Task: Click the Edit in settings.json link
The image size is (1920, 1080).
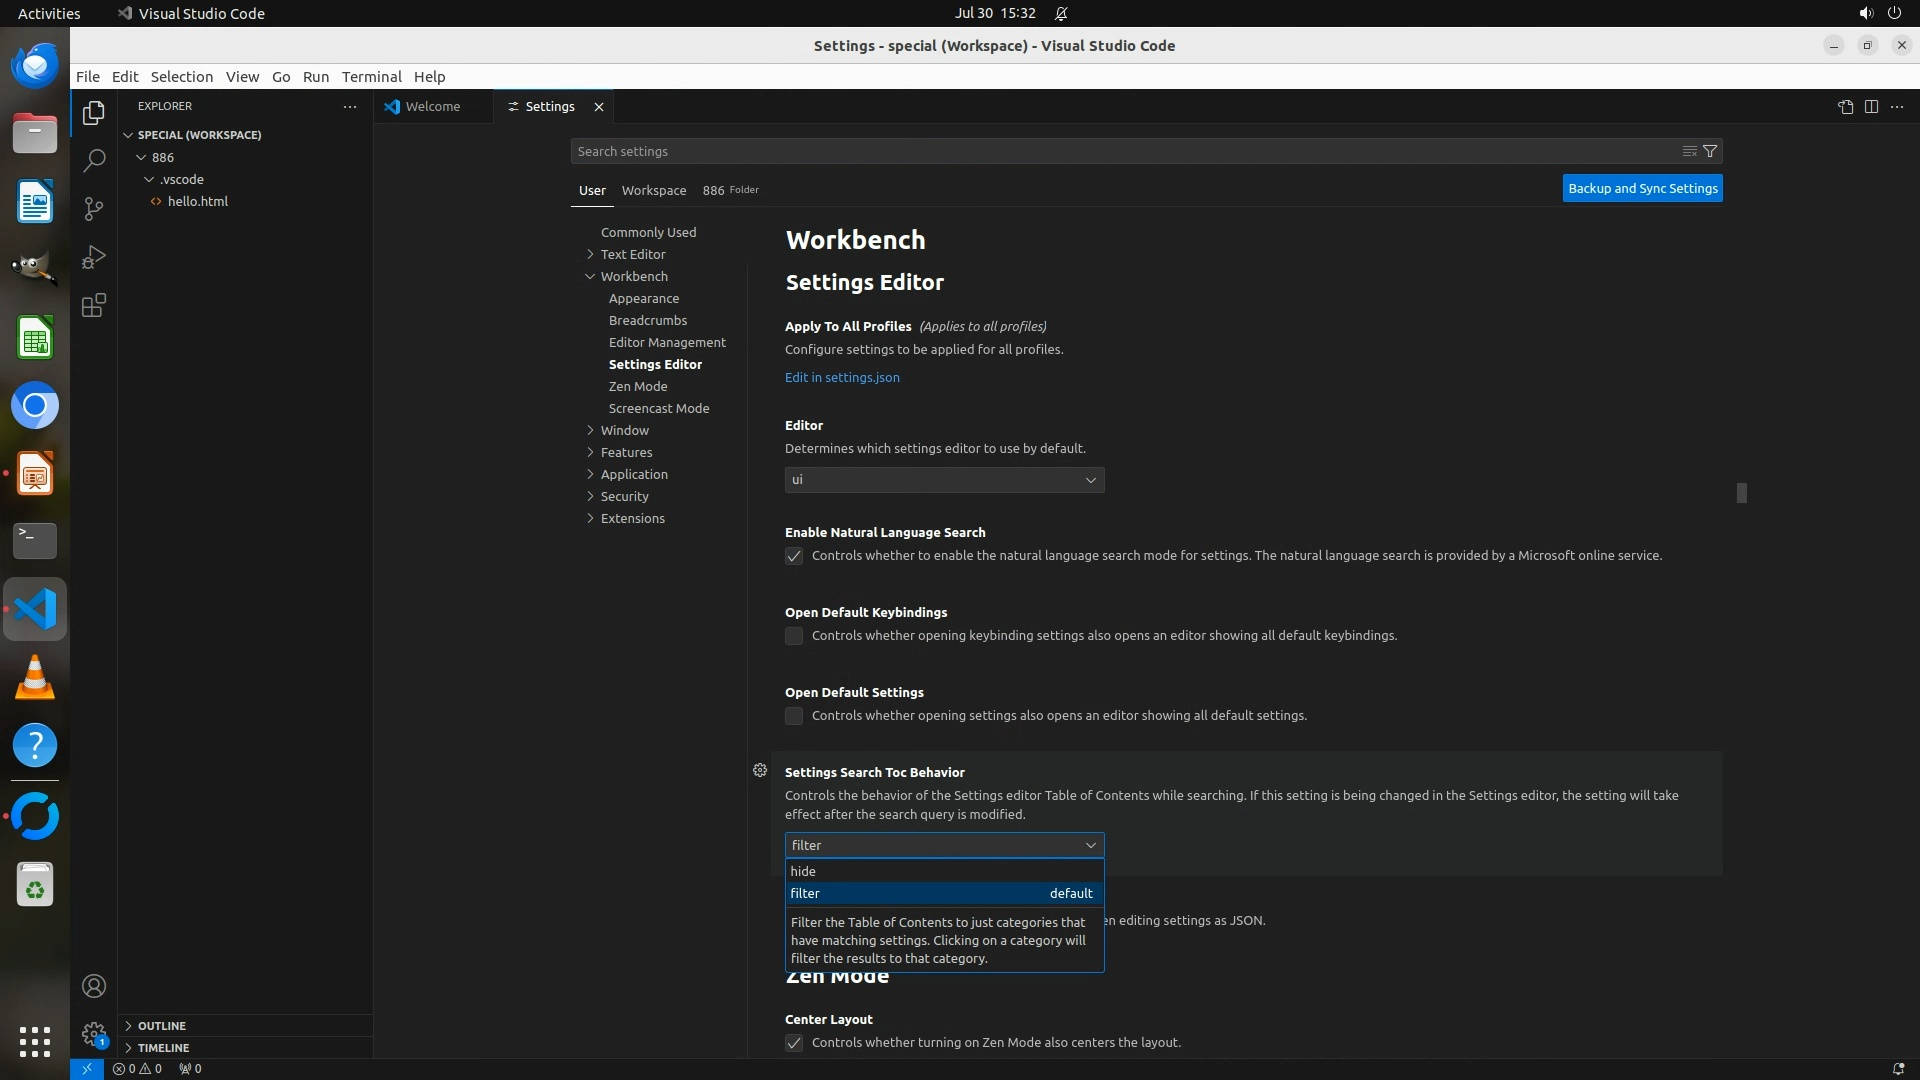Action: 842,377
